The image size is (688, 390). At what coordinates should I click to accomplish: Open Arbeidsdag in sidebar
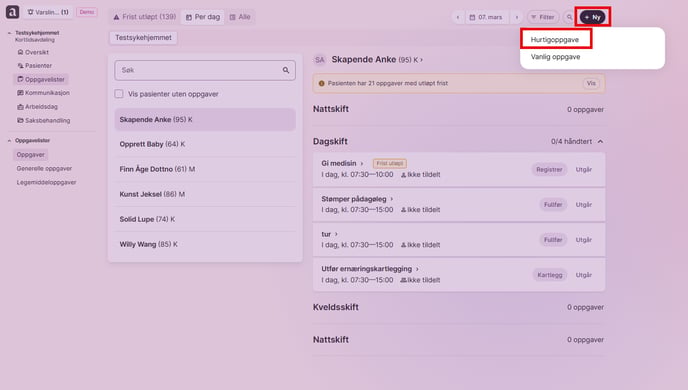click(x=38, y=107)
